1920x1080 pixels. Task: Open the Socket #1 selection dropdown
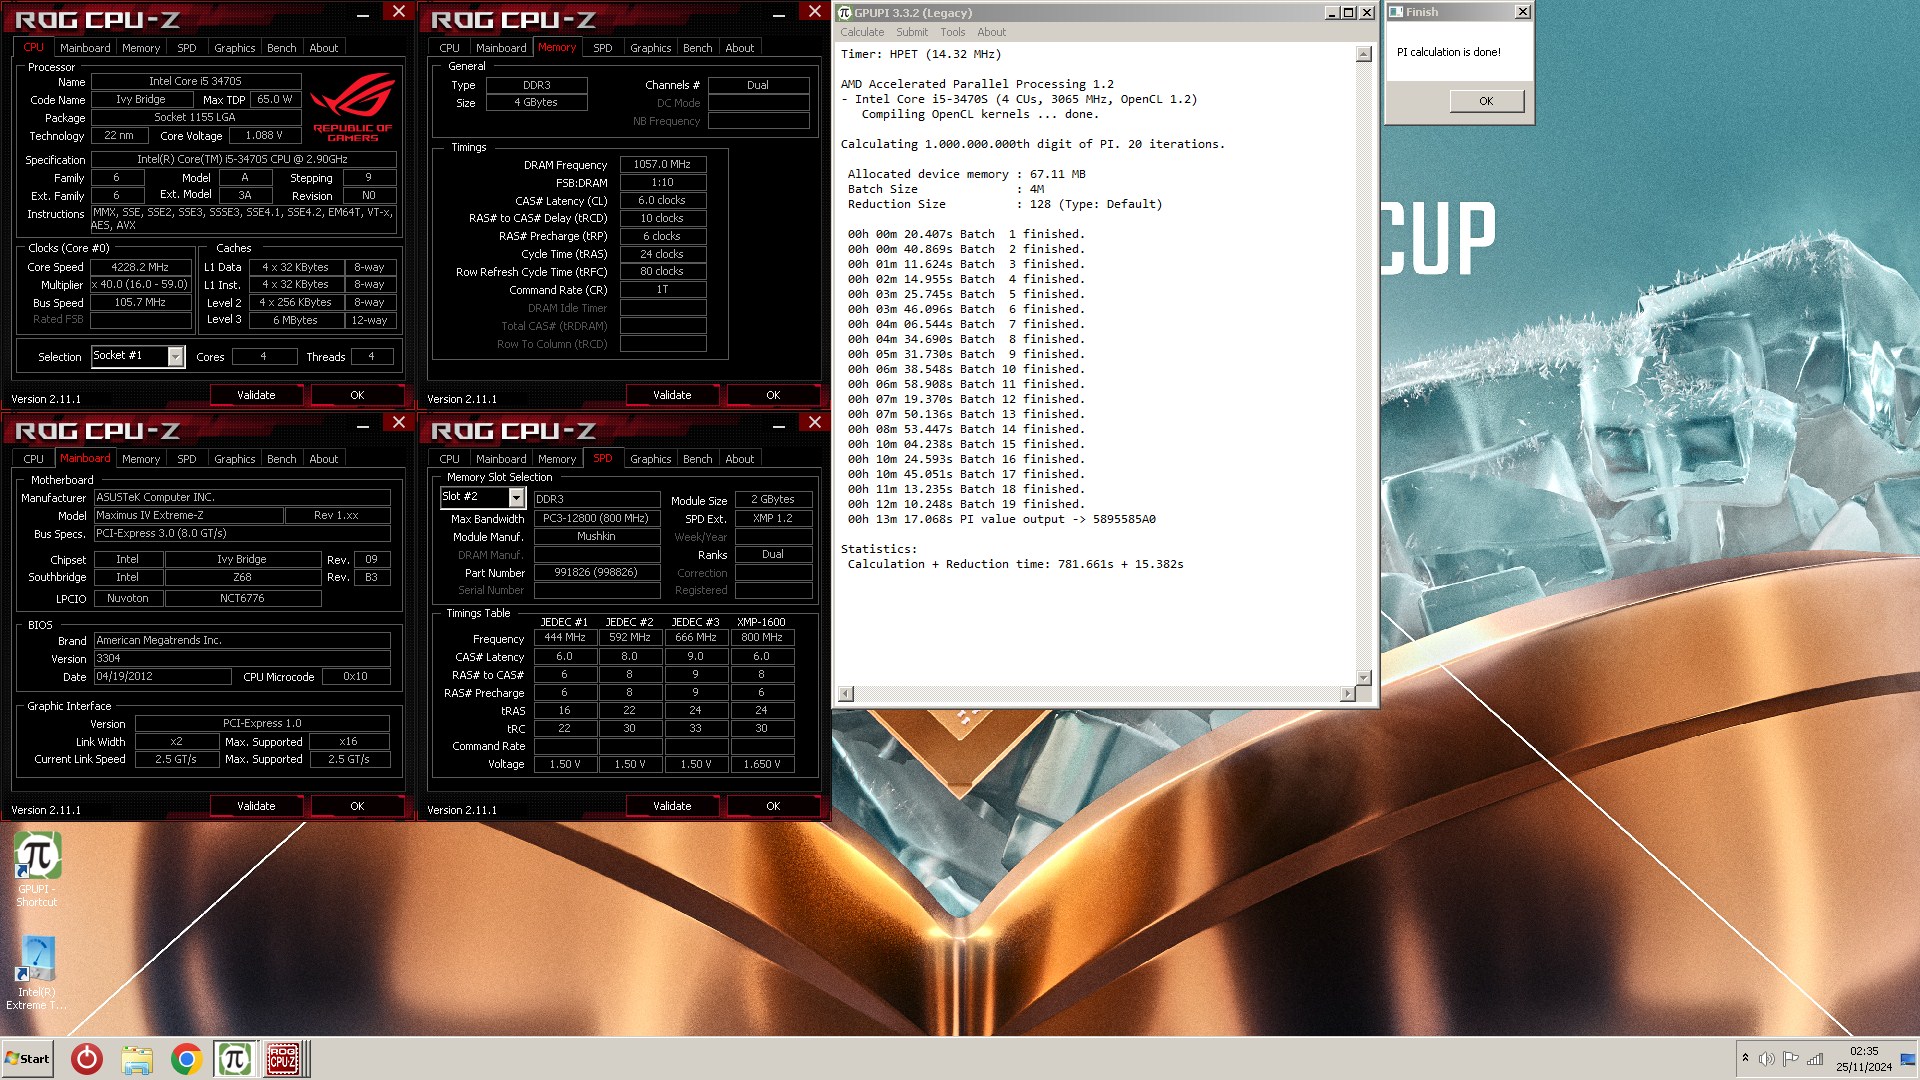[x=176, y=356]
